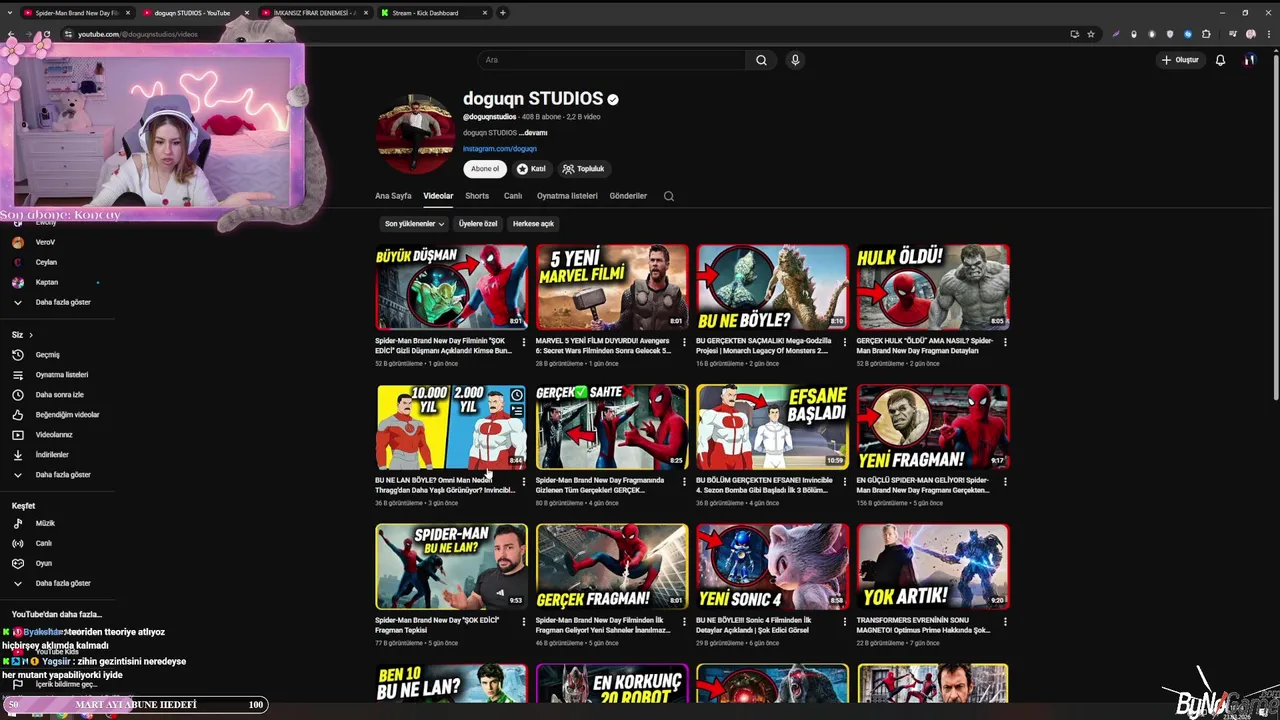Switch to the Videolar tab
This screenshot has height=720, width=1280.
click(438, 196)
